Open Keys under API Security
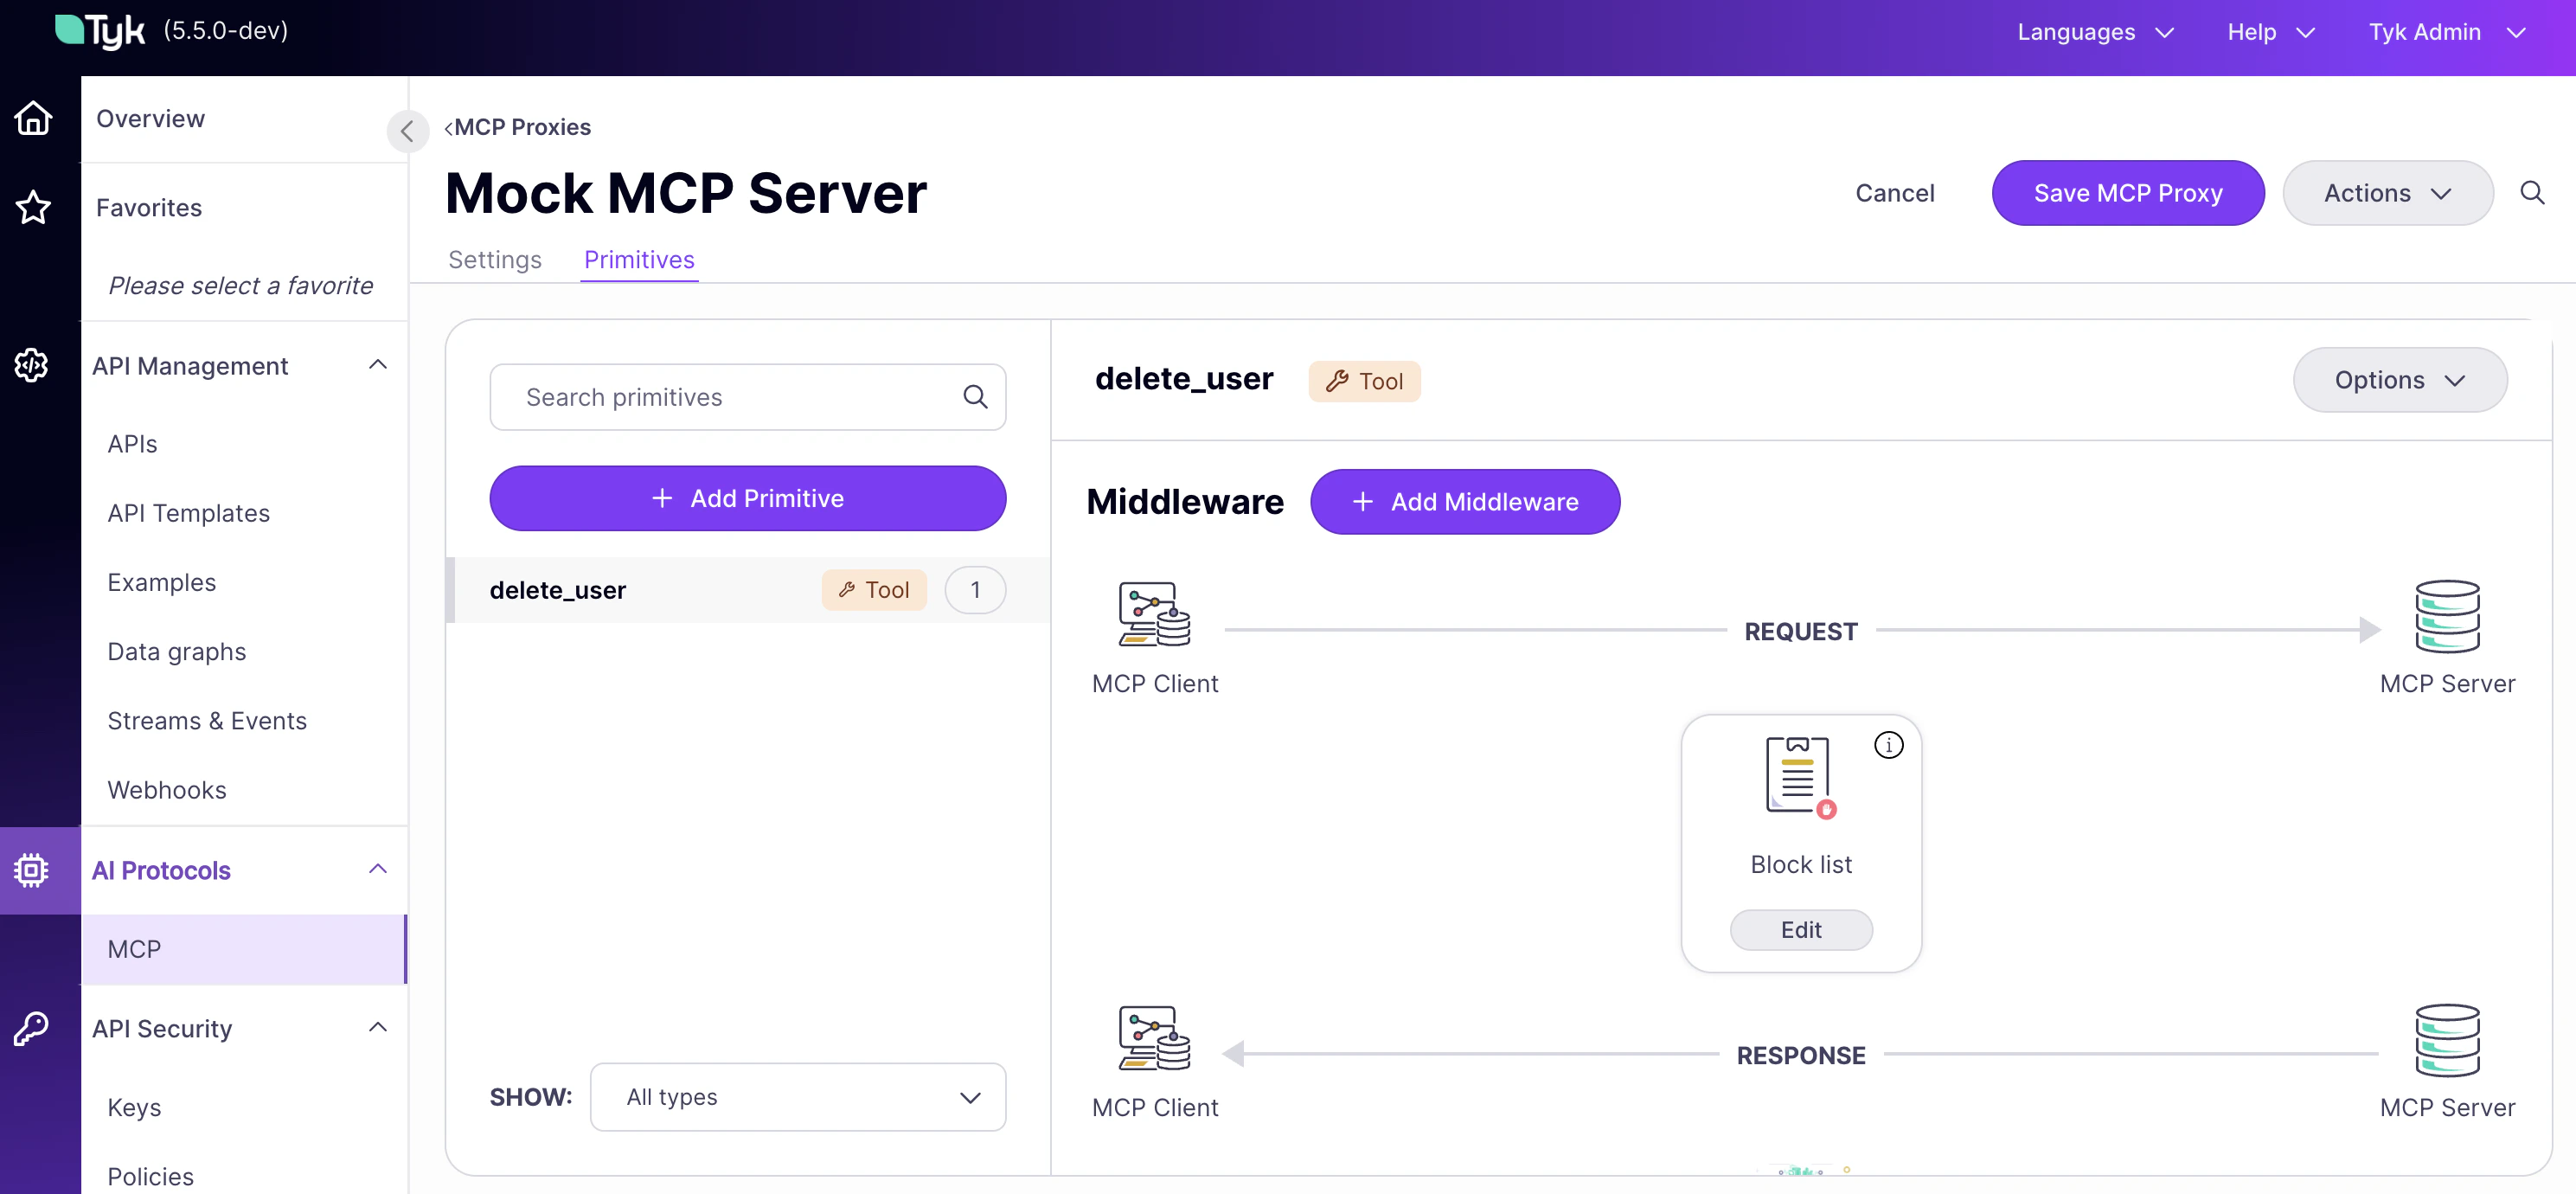 [x=134, y=1107]
